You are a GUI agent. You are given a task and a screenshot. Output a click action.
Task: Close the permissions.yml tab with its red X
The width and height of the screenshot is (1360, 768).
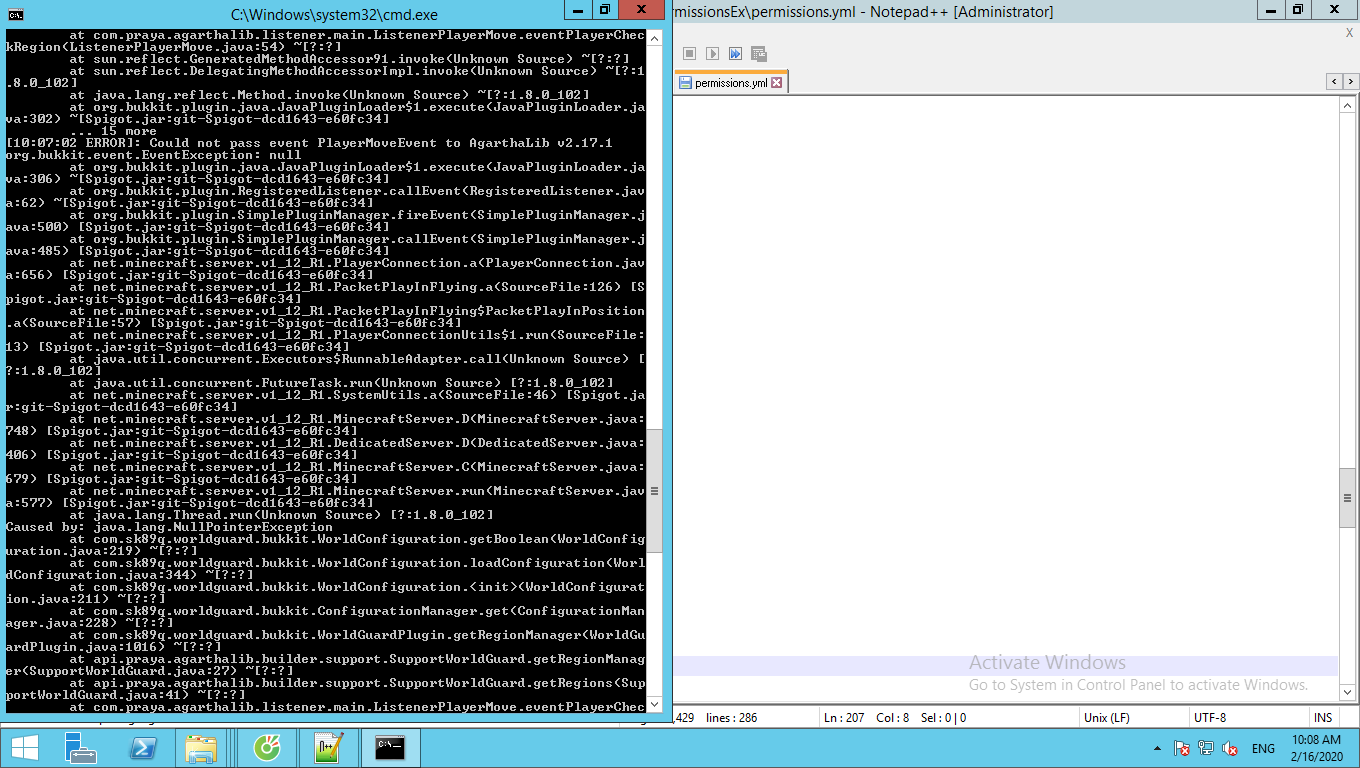pyautogui.click(x=777, y=83)
